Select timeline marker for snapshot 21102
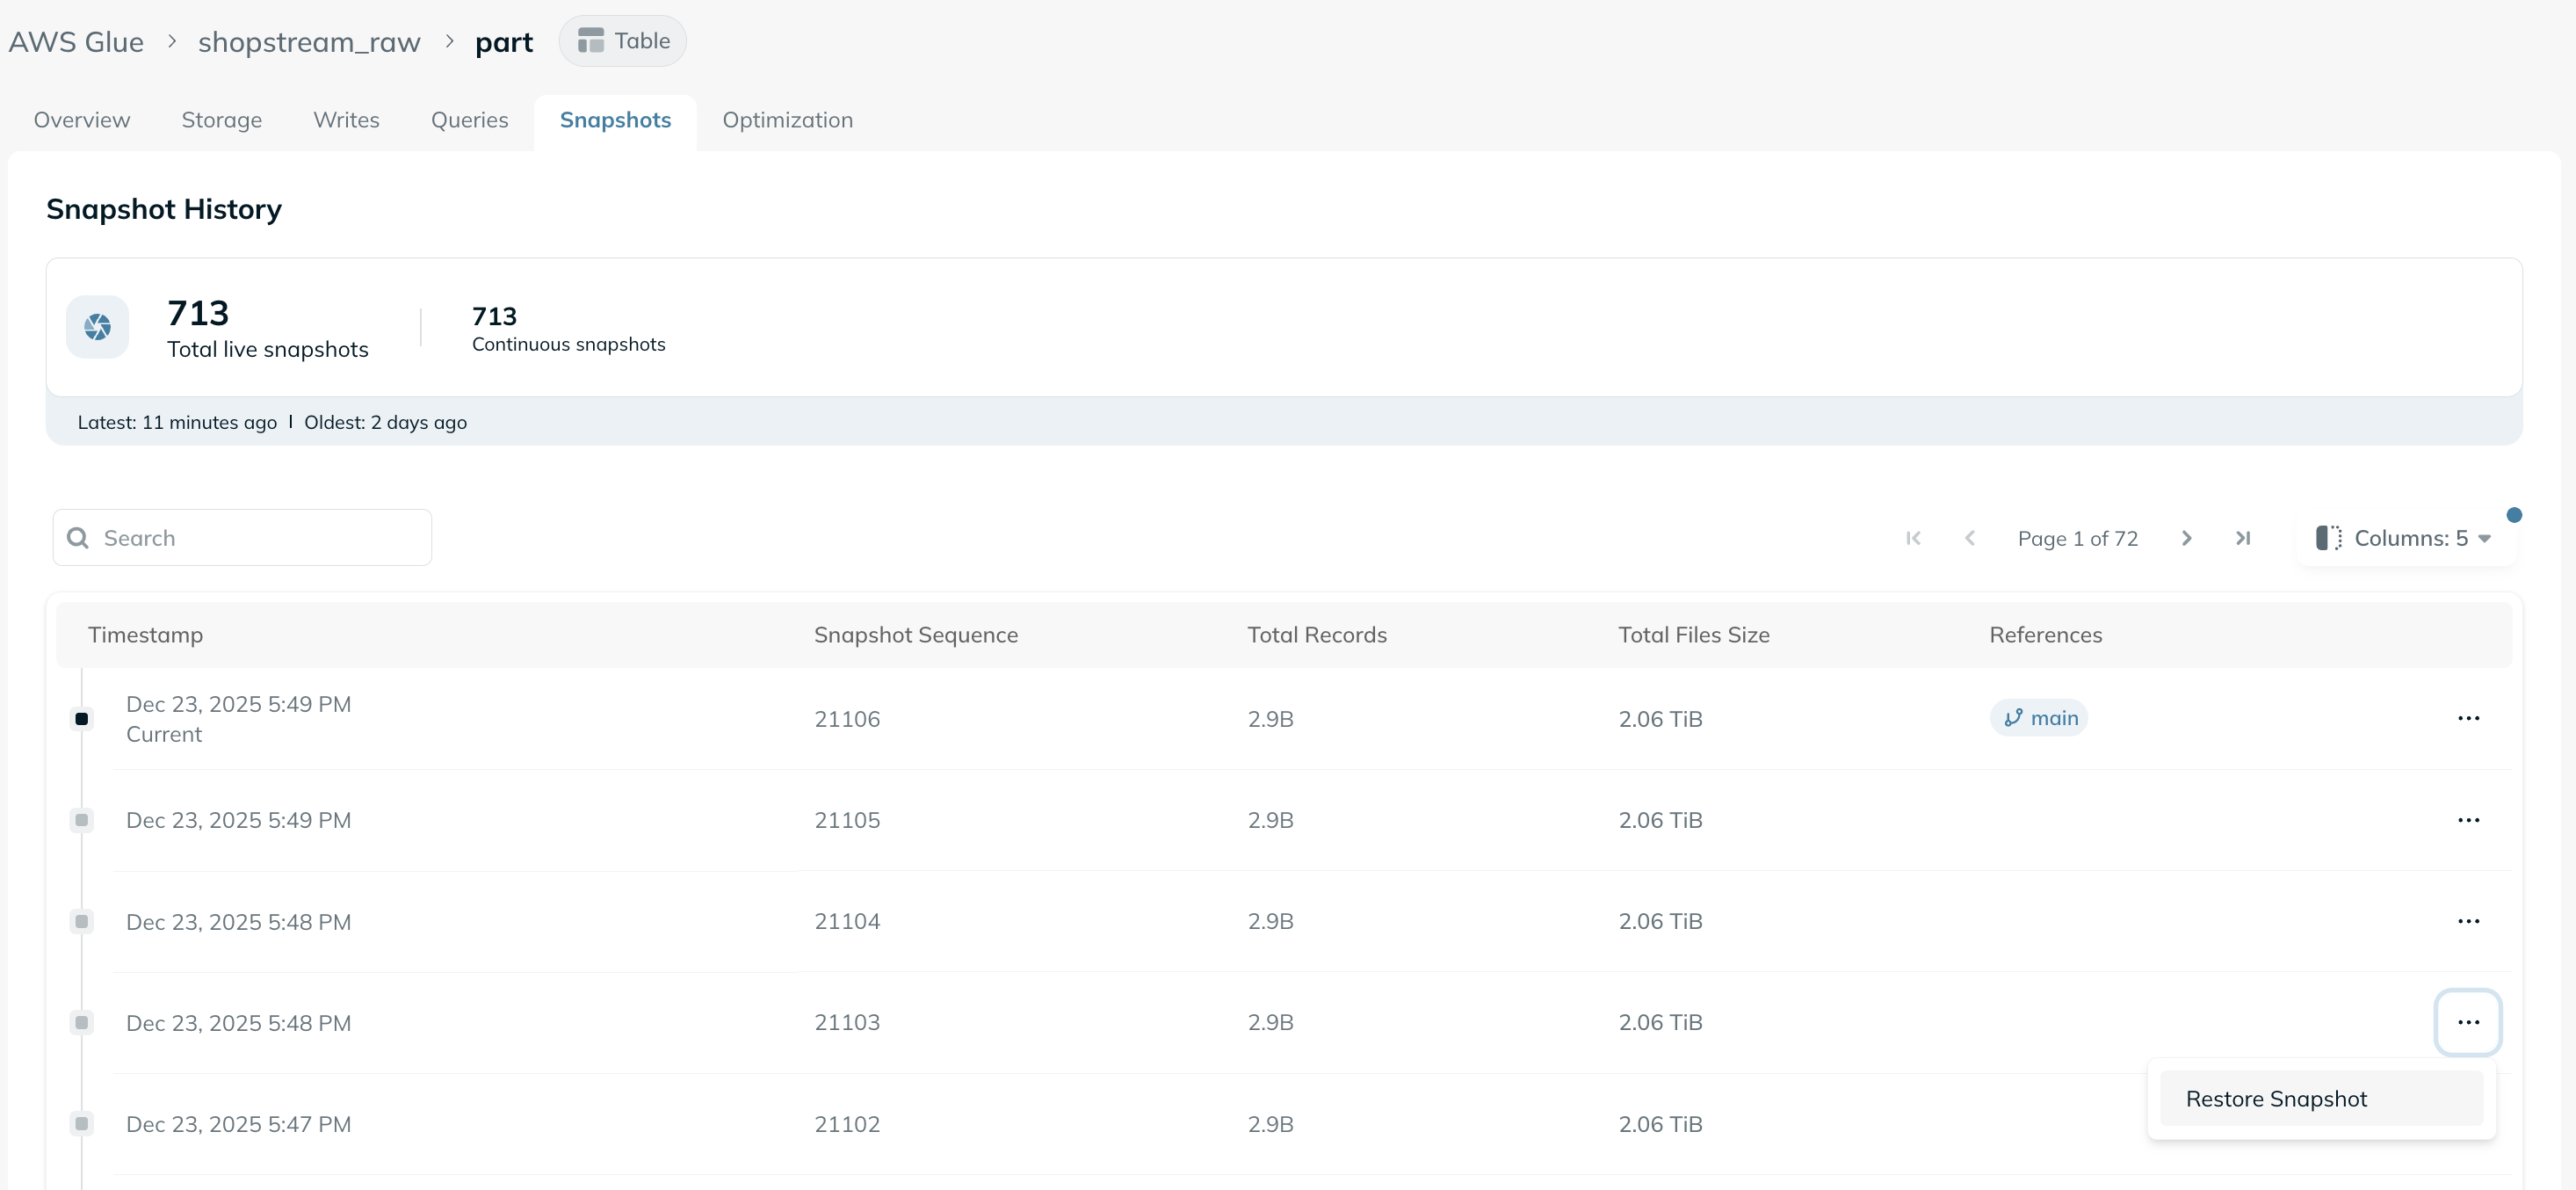This screenshot has width=2576, height=1190. click(x=82, y=1124)
